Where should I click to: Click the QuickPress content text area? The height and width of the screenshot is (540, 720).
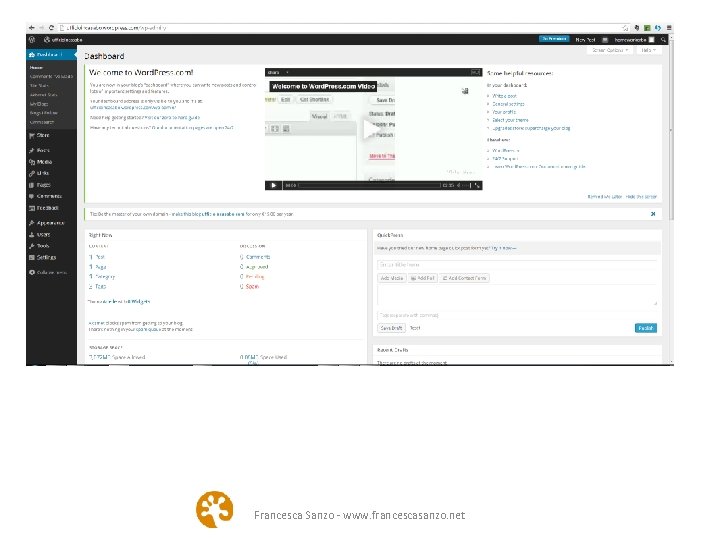pos(517,295)
